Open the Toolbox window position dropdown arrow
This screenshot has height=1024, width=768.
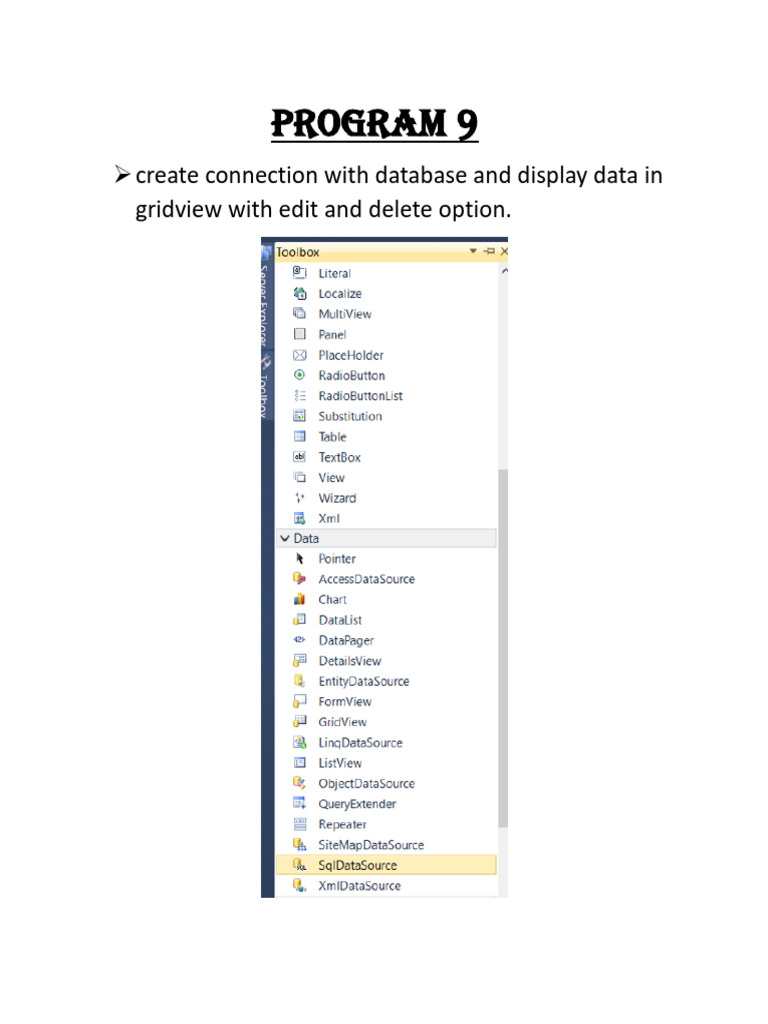[x=473, y=252]
